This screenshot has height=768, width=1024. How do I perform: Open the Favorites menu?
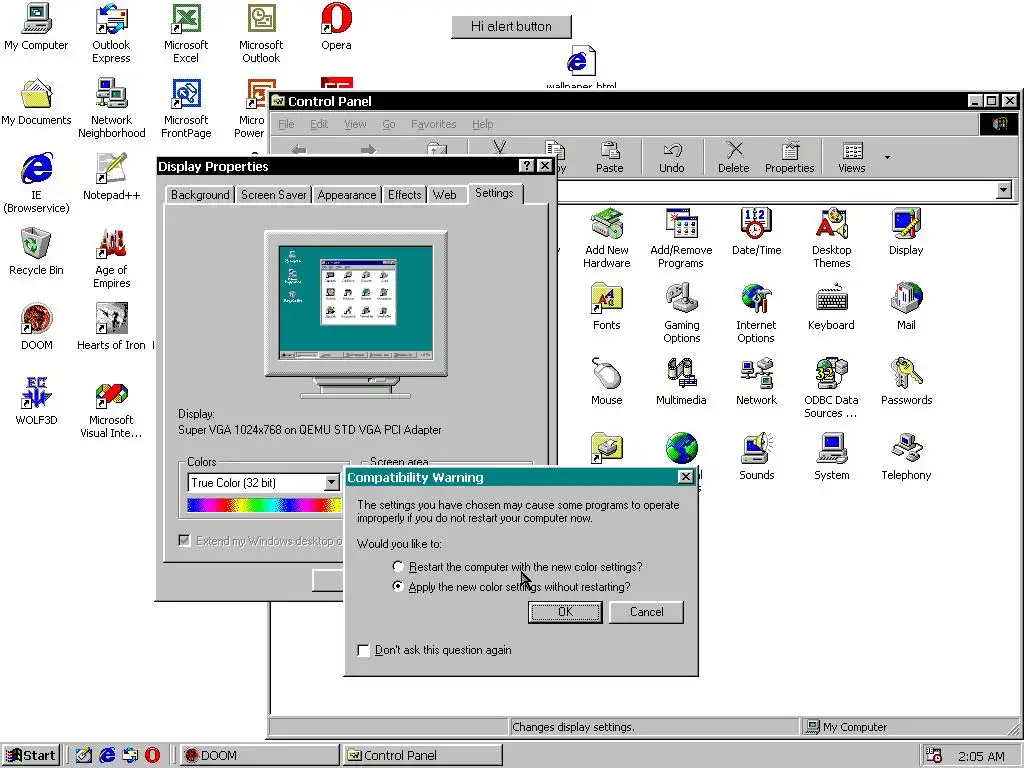click(434, 124)
